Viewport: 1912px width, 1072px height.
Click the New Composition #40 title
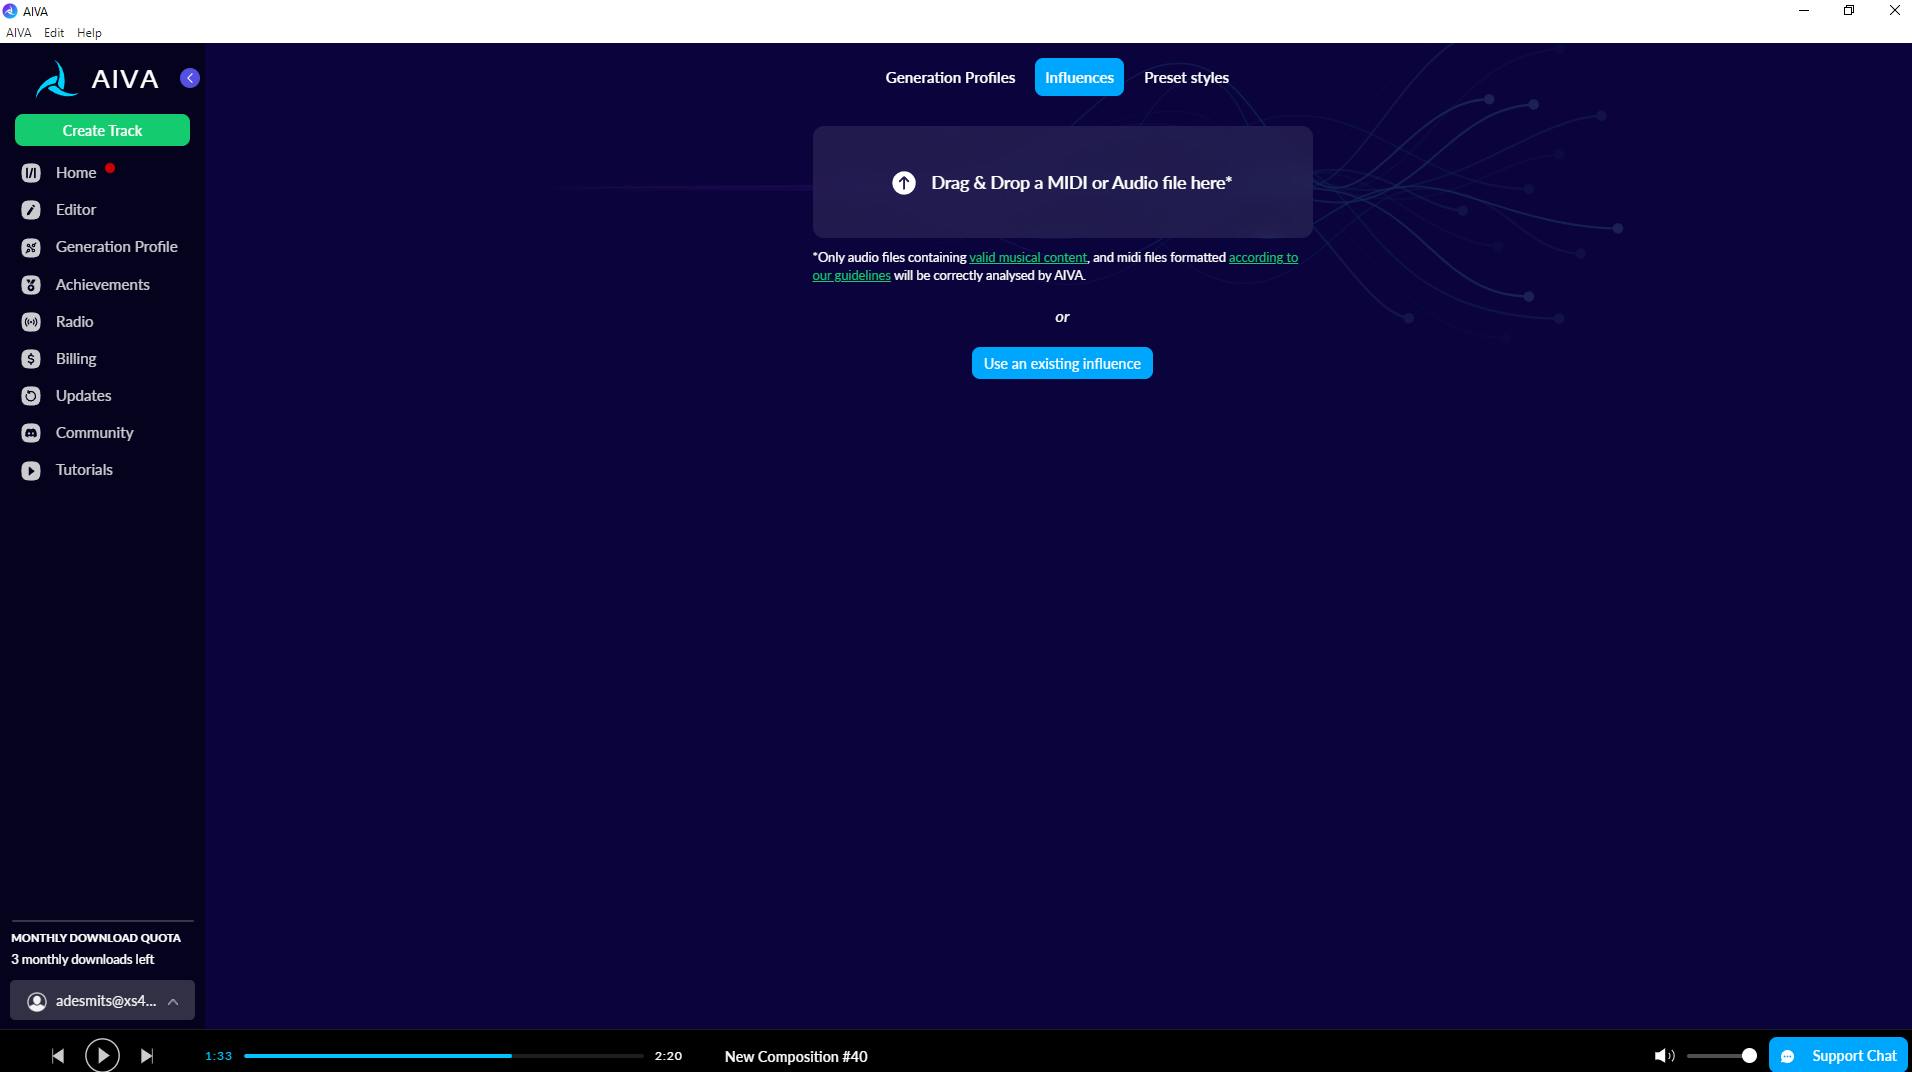796,1056
